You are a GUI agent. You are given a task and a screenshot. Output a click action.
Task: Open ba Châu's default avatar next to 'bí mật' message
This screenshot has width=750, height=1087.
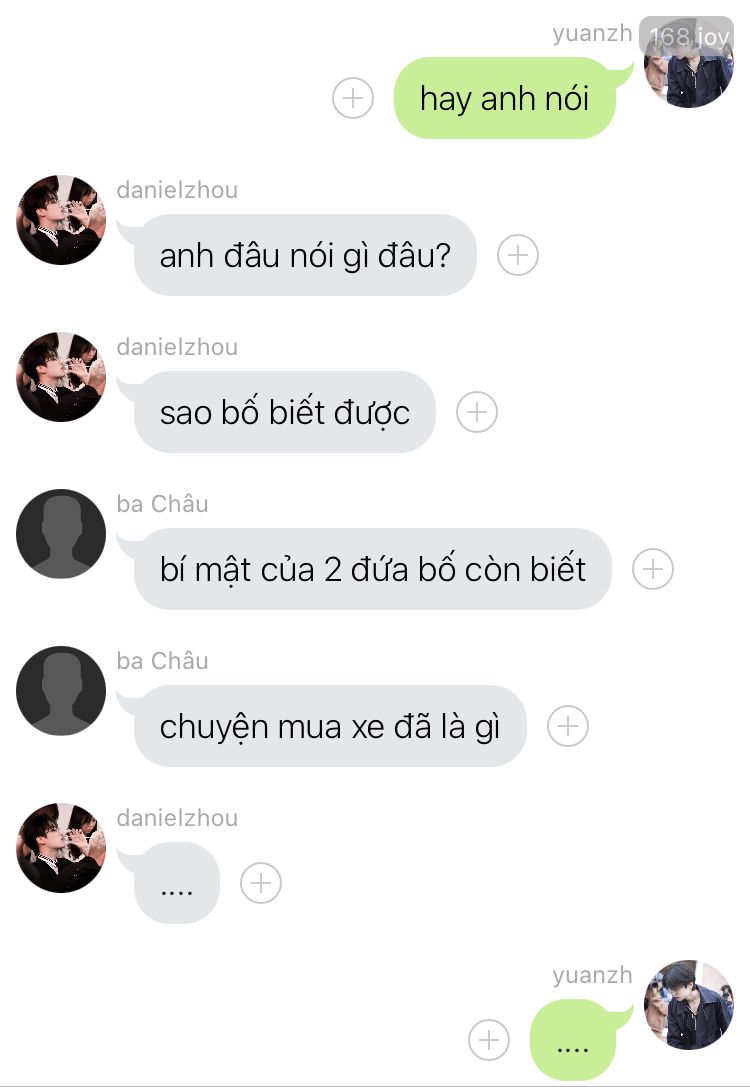coord(61,534)
